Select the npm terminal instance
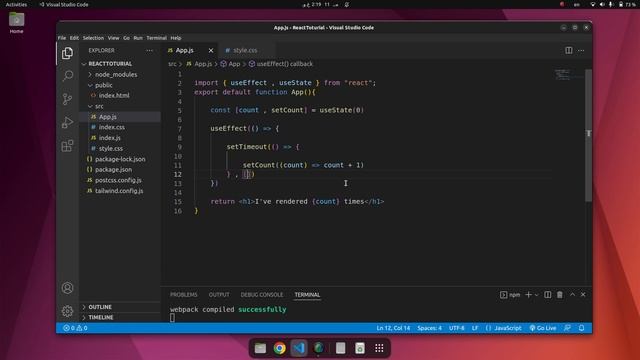The height and width of the screenshot is (360, 640). point(510,295)
